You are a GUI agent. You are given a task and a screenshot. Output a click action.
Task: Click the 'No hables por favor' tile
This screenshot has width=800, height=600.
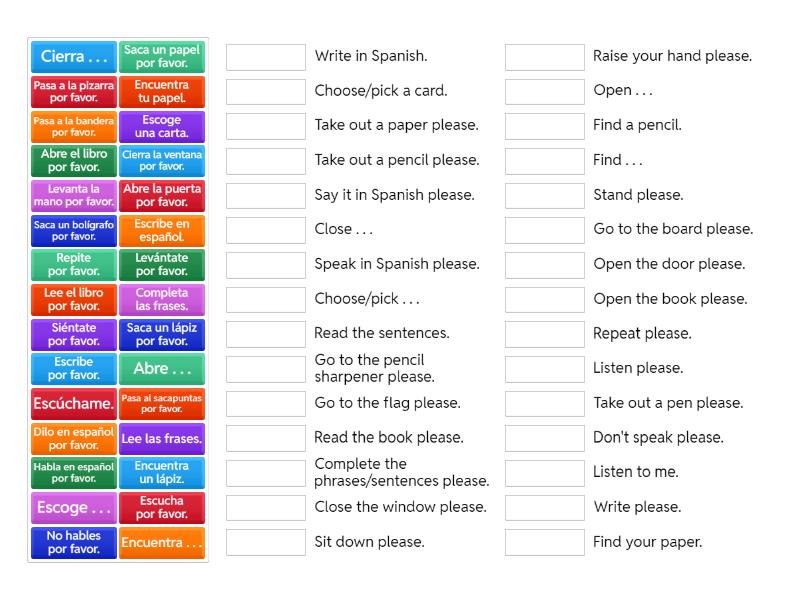click(x=73, y=543)
